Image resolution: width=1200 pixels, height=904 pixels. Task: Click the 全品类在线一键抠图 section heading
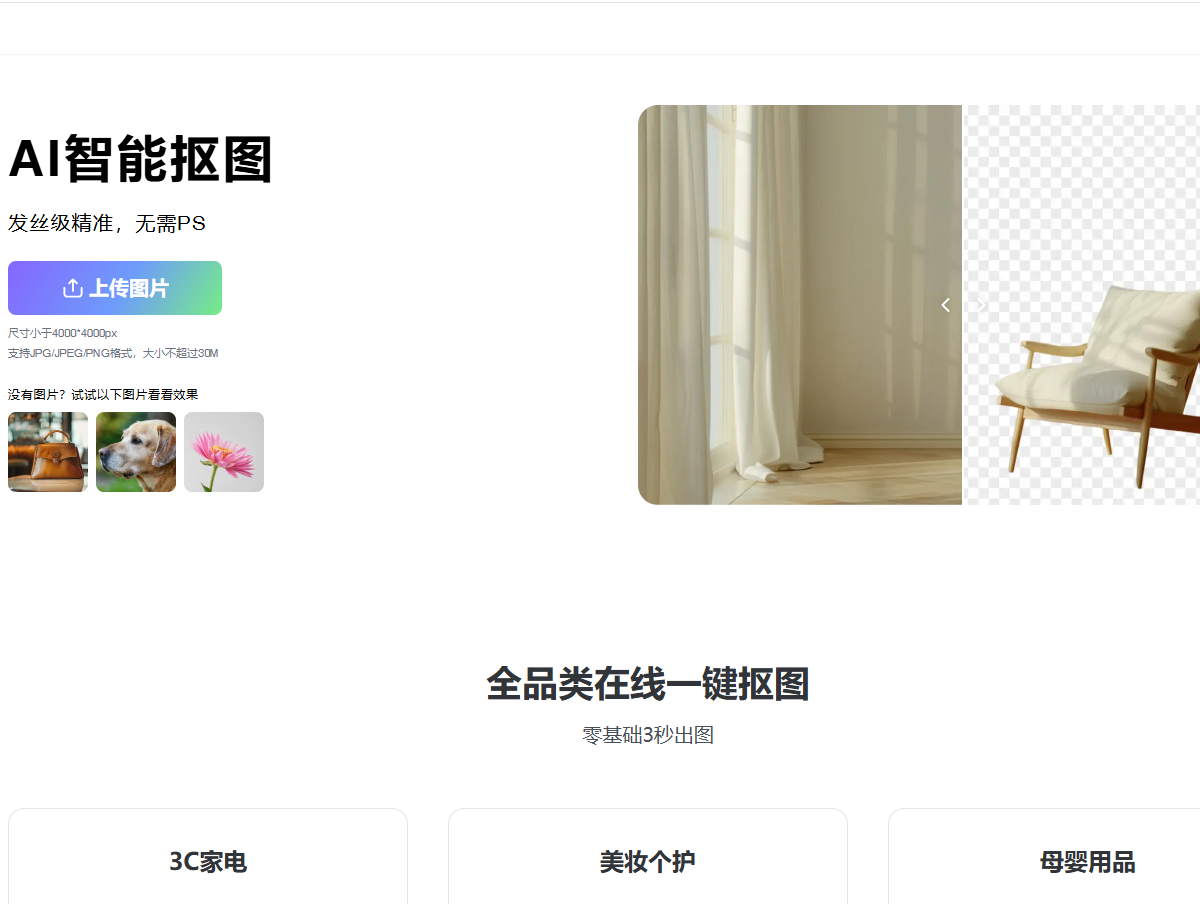click(x=648, y=685)
